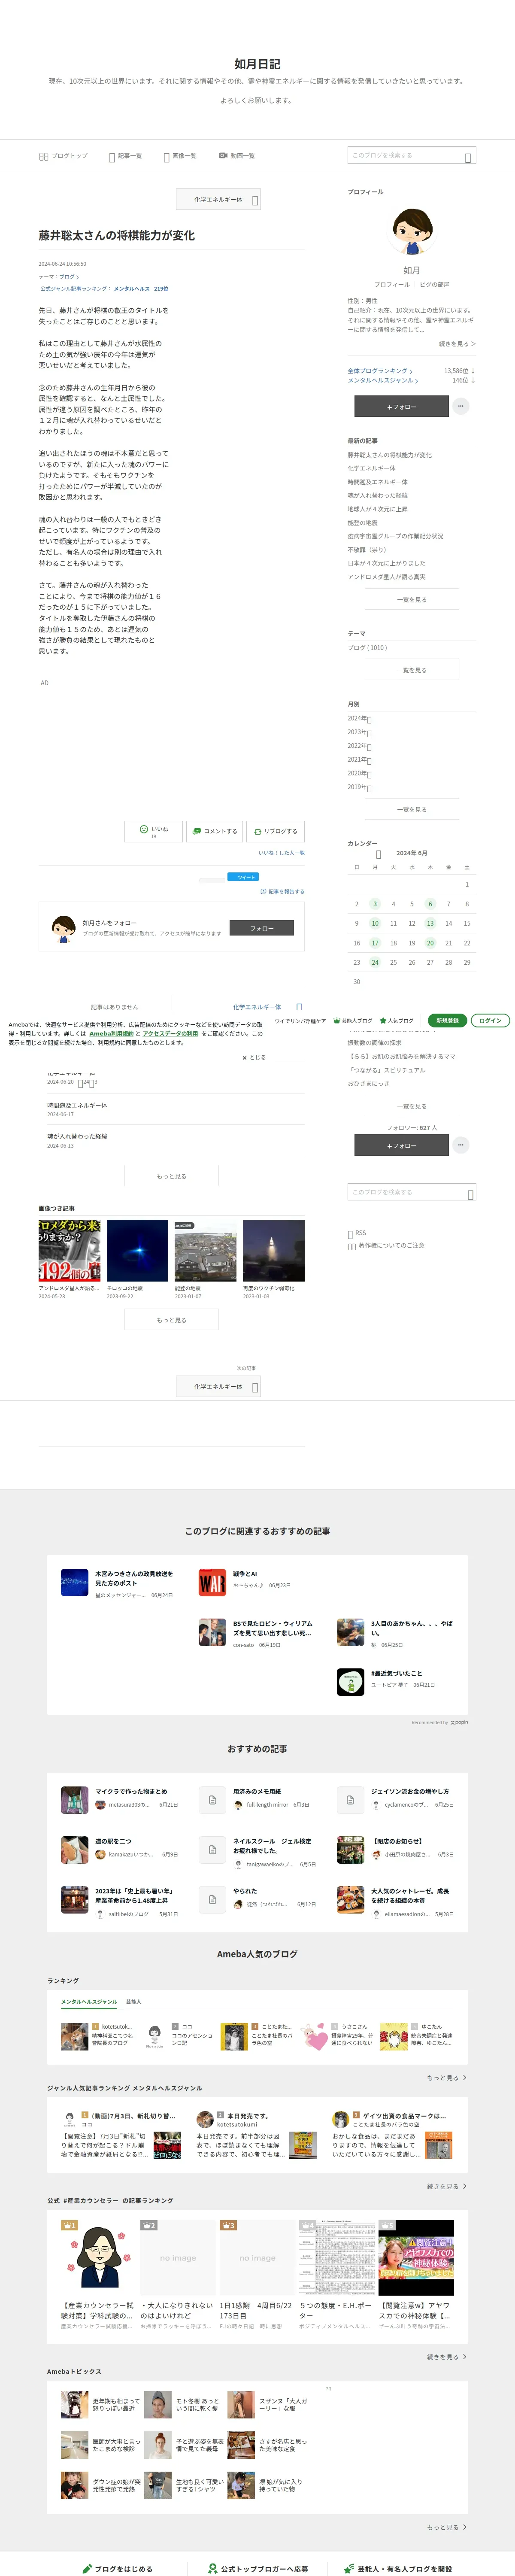Close the cookie notice with とじる
Screen dimensions: 515x2576
[x=254, y=1057]
